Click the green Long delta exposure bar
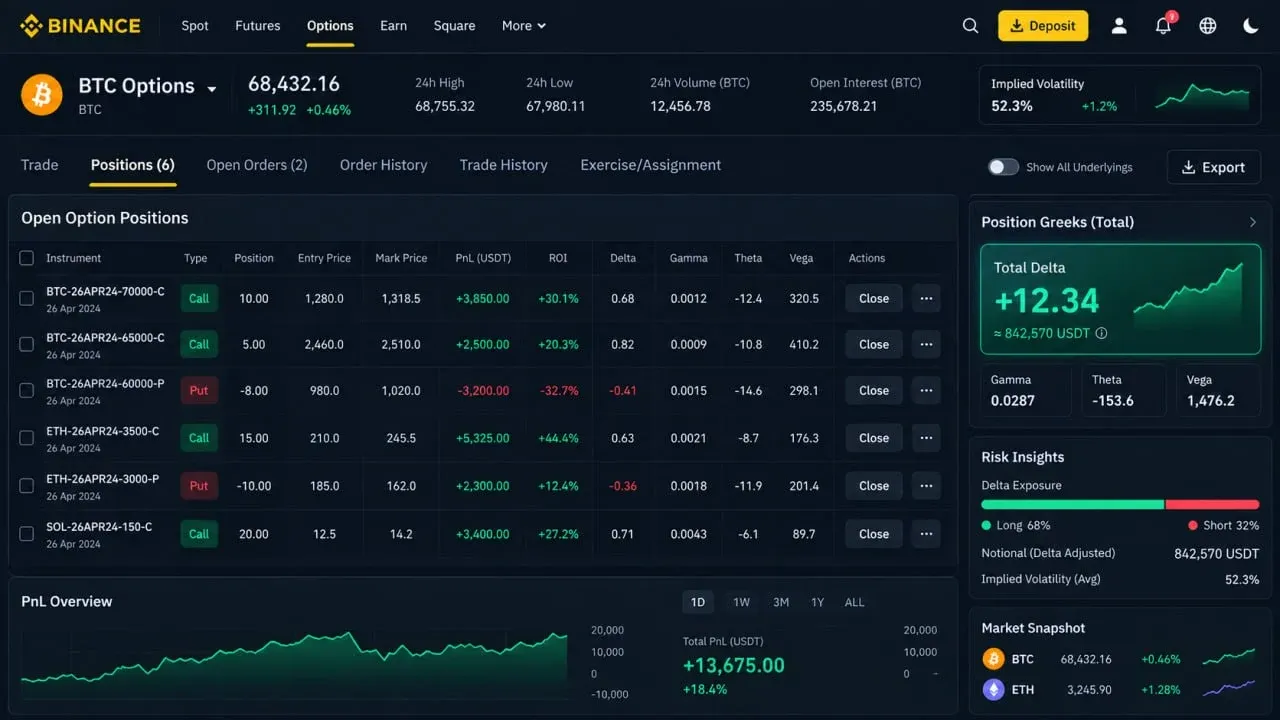This screenshot has width=1280, height=720. 1073,505
